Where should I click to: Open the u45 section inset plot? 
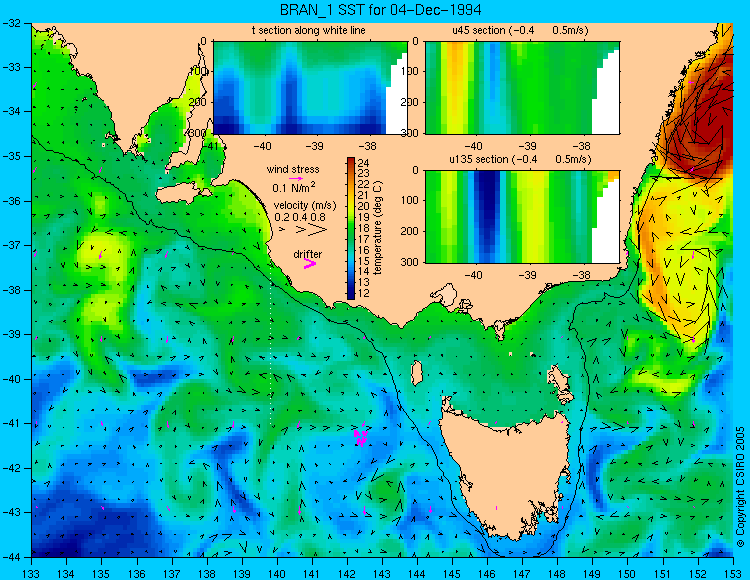pos(522,88)
